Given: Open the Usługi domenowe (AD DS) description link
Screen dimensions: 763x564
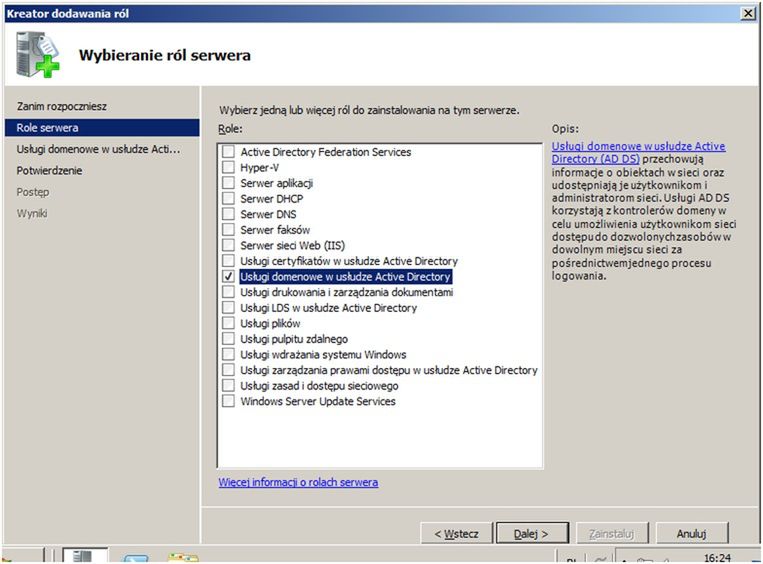Looking at the screenshot, I should 638,152.
